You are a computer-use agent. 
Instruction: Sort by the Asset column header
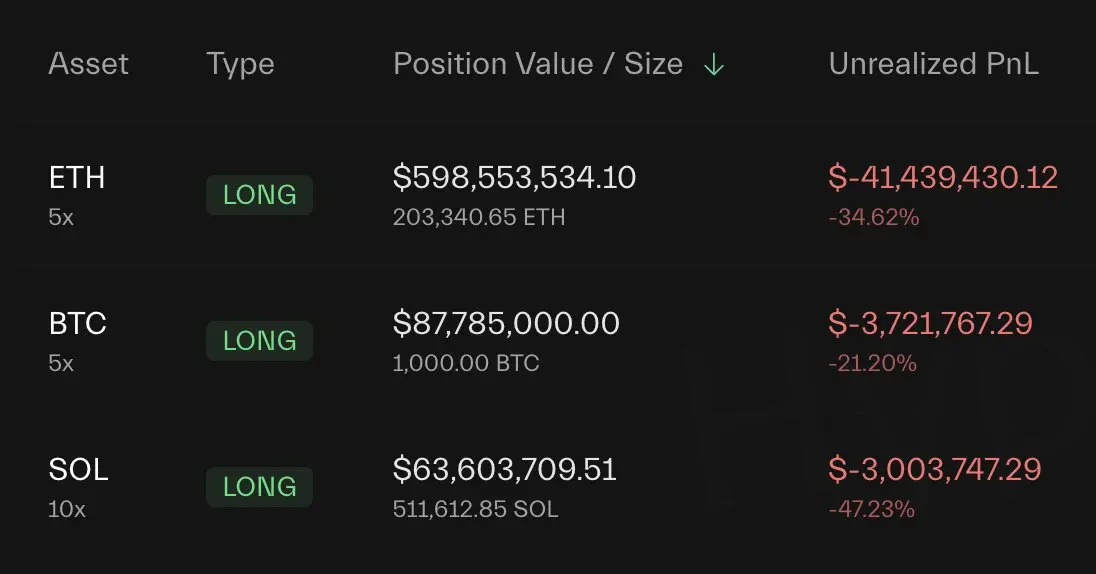coord(88,64)
